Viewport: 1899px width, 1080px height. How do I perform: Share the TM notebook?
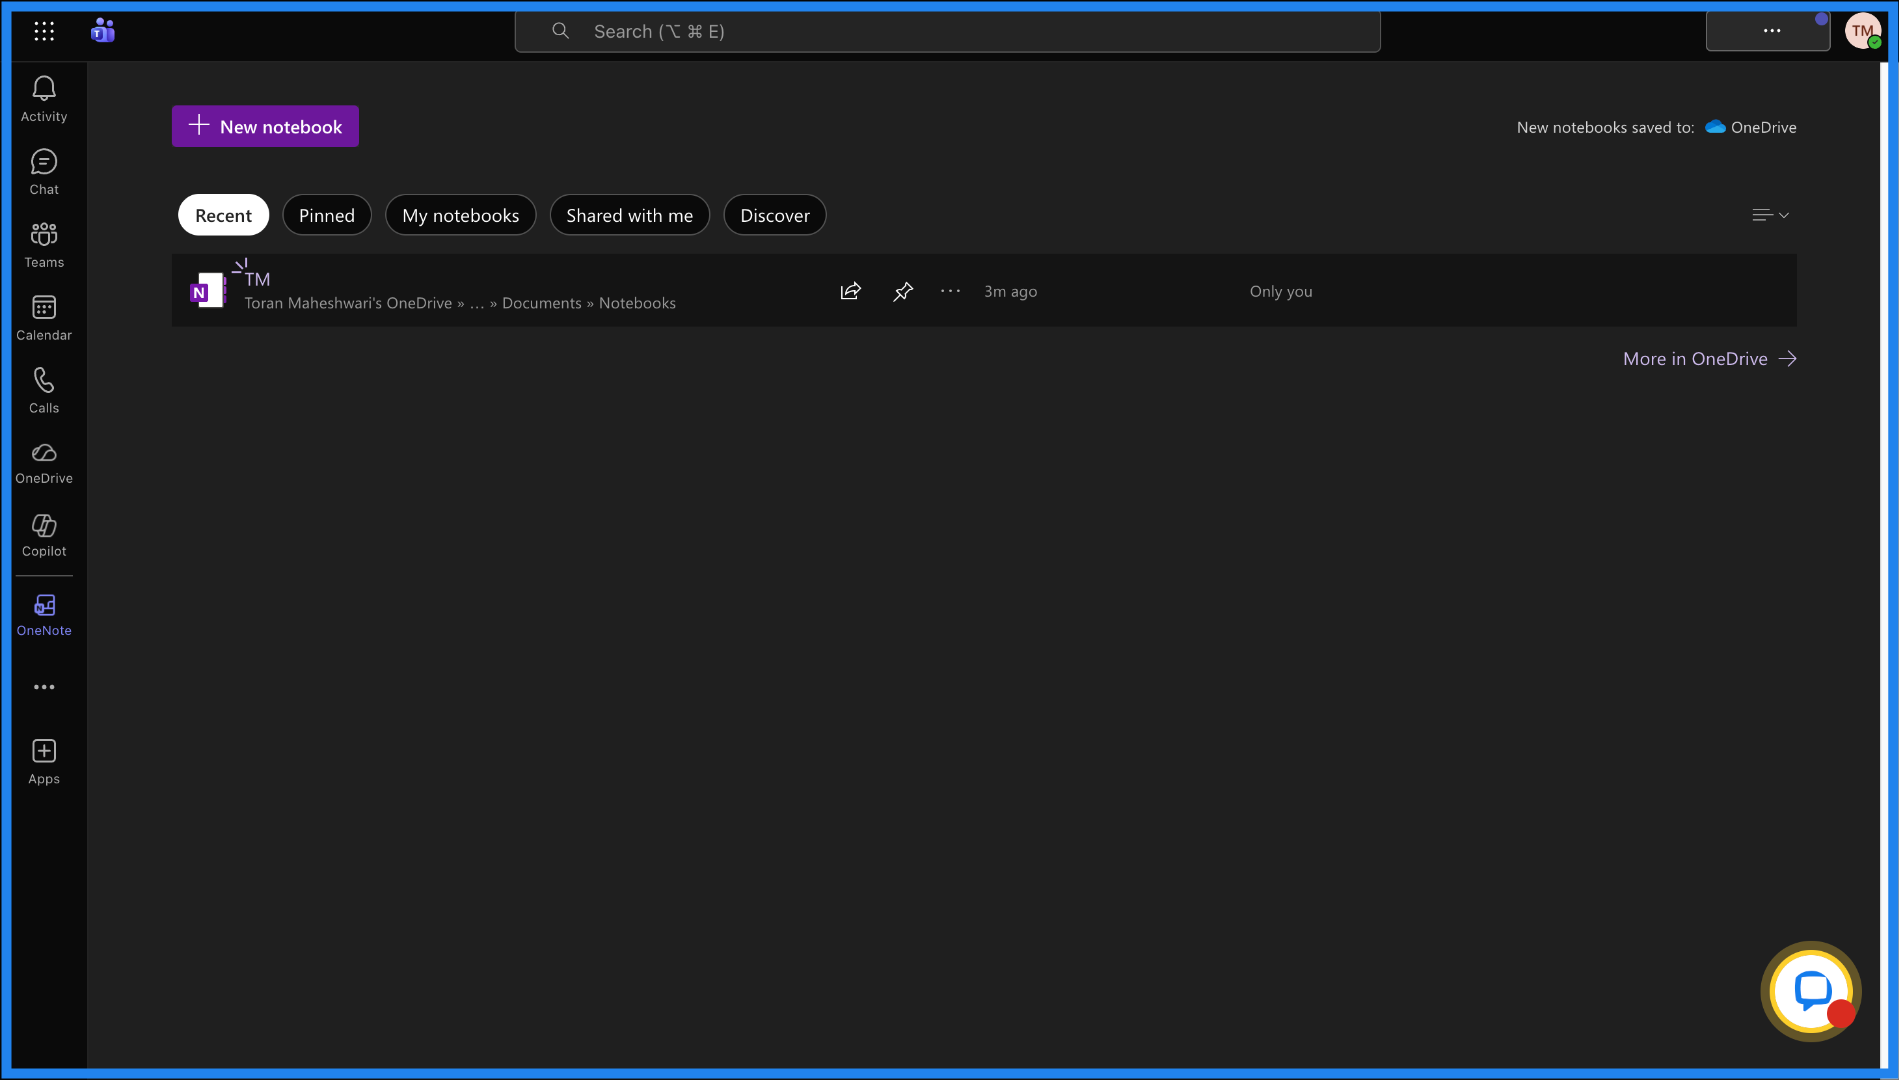(x=851, y=291)
